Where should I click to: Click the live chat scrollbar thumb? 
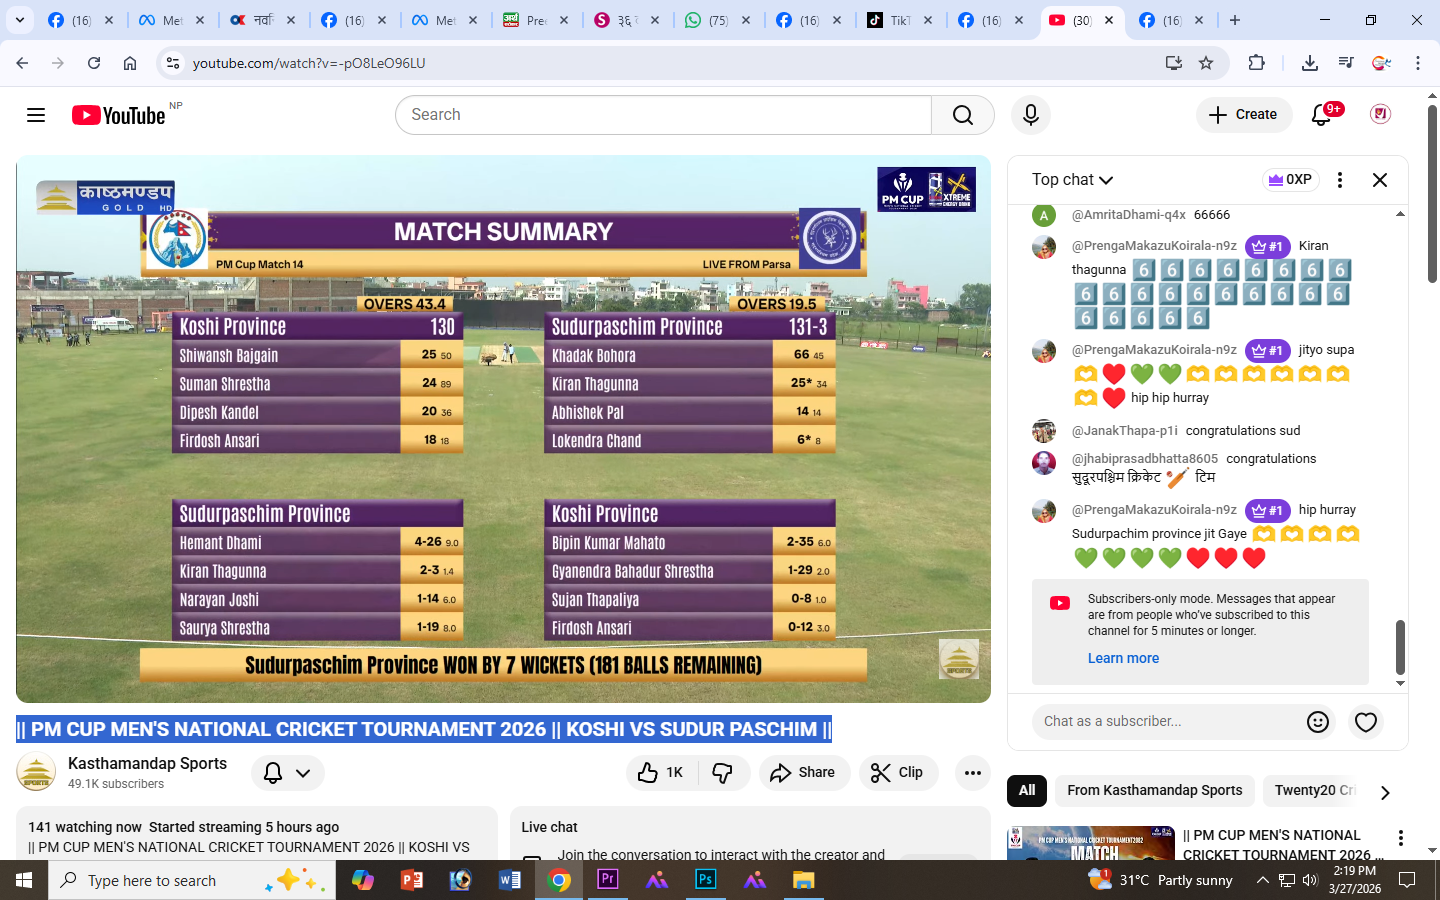tap(1400, 647)
